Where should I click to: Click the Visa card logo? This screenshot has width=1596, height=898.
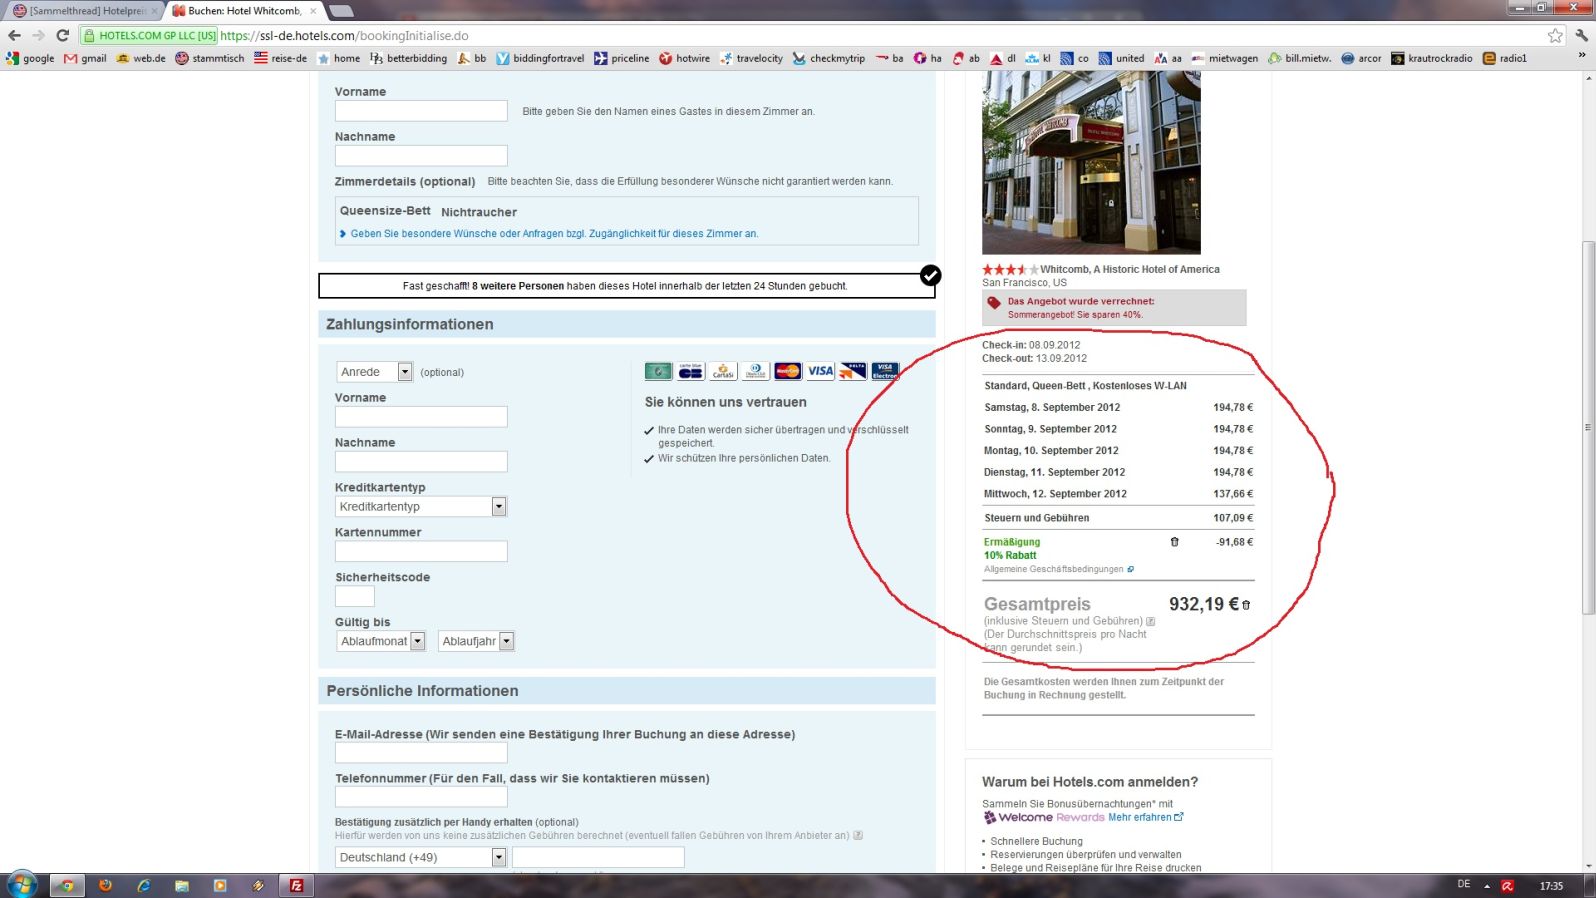pos(820,371)
